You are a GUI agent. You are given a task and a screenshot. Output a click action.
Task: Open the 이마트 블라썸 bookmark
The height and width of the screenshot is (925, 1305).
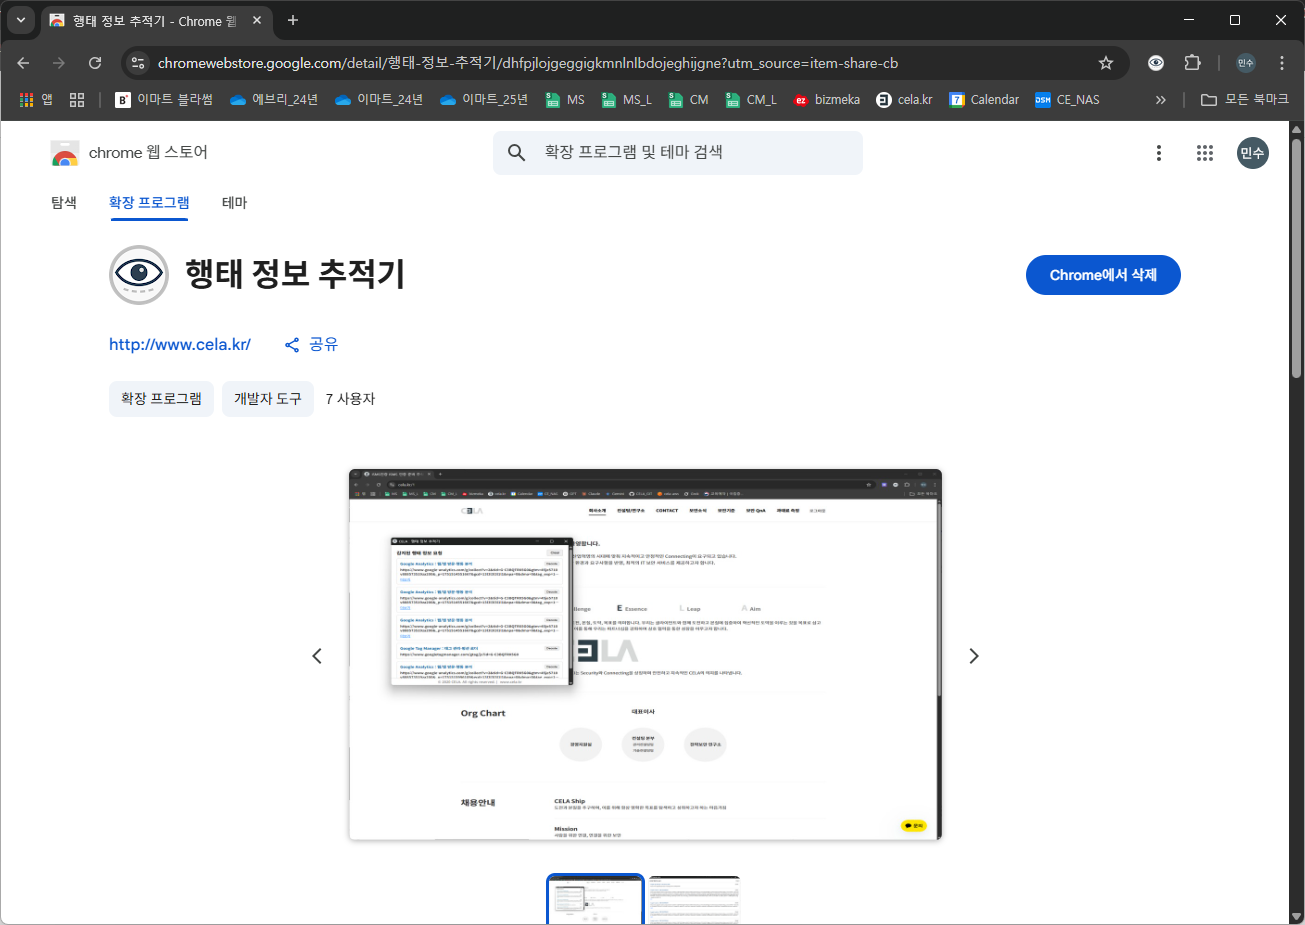(164, 99)
